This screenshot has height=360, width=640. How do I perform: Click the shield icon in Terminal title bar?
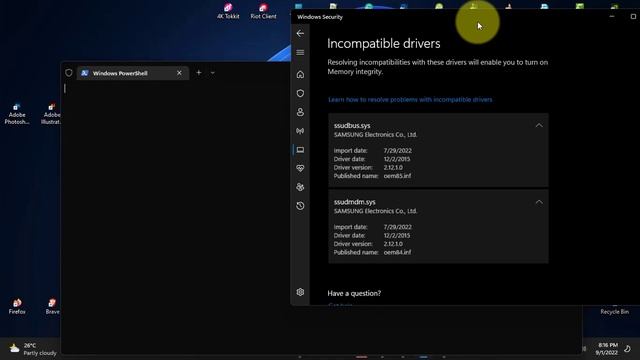point(69,73)
